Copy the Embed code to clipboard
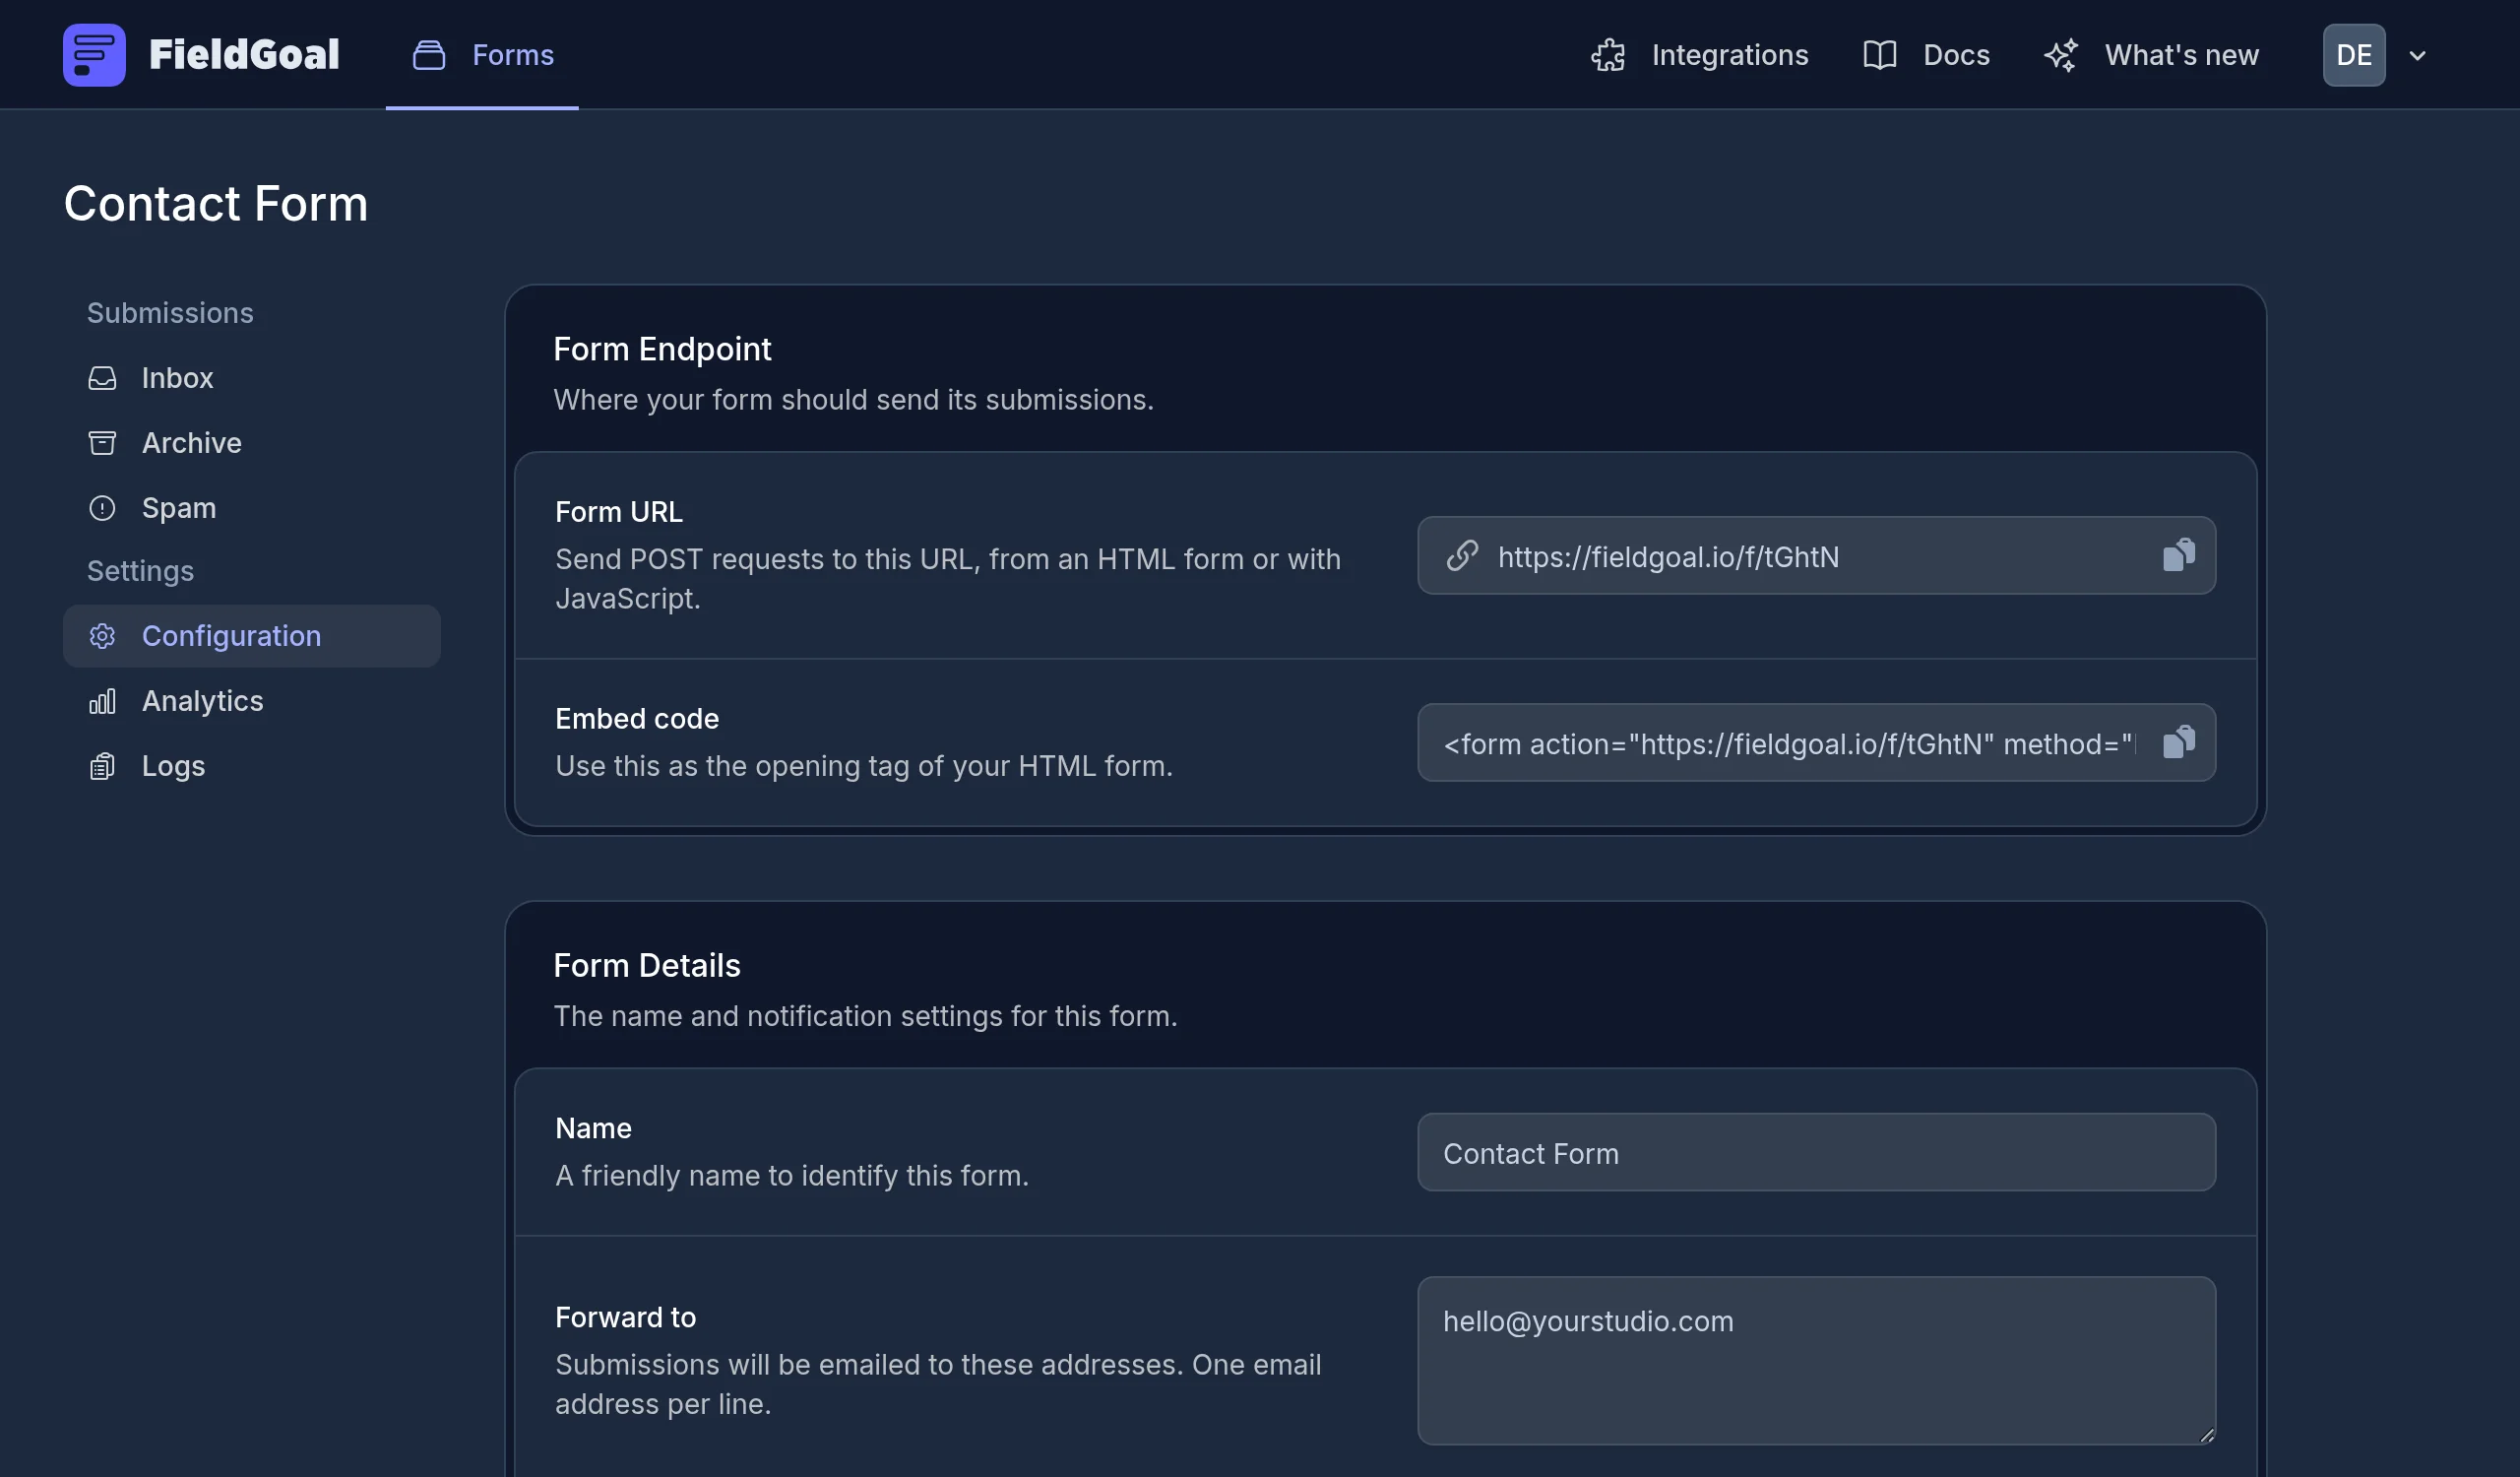 (2179, 742)
